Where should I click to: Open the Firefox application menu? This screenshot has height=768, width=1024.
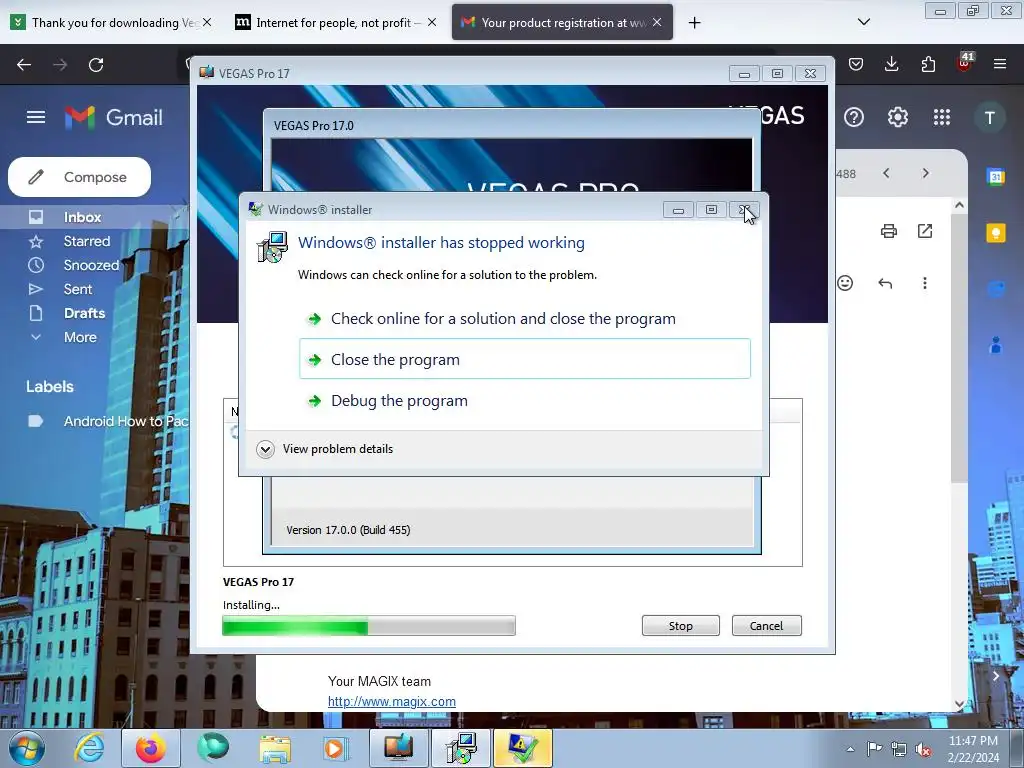coord(1000,64)
